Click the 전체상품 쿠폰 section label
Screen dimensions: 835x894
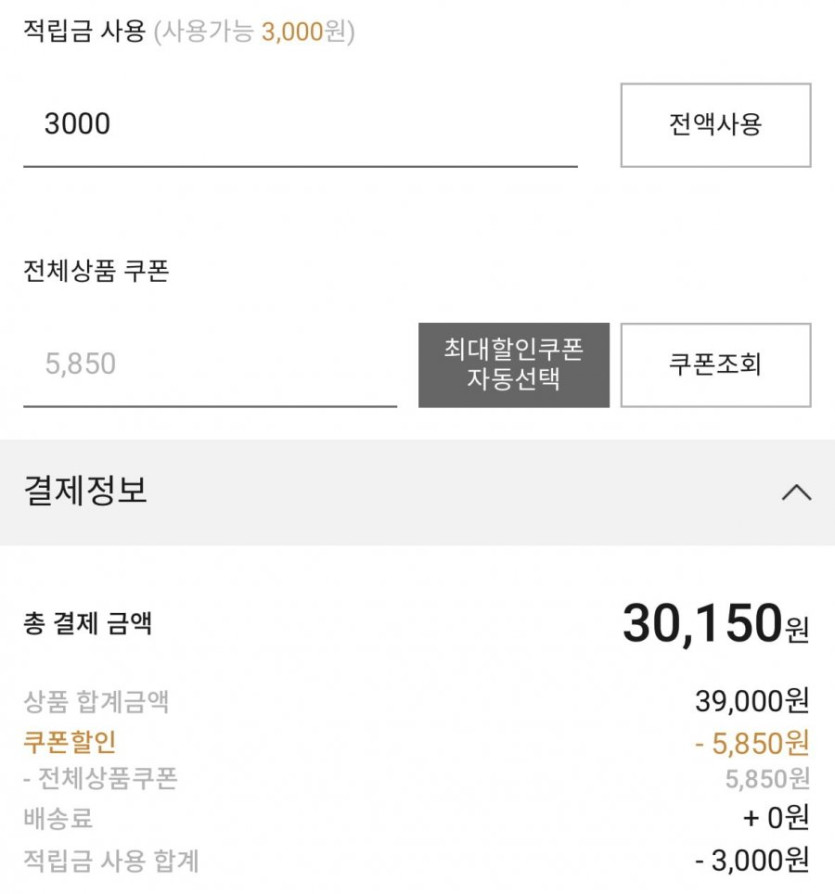pyautogui.click(x=96, y=271)
